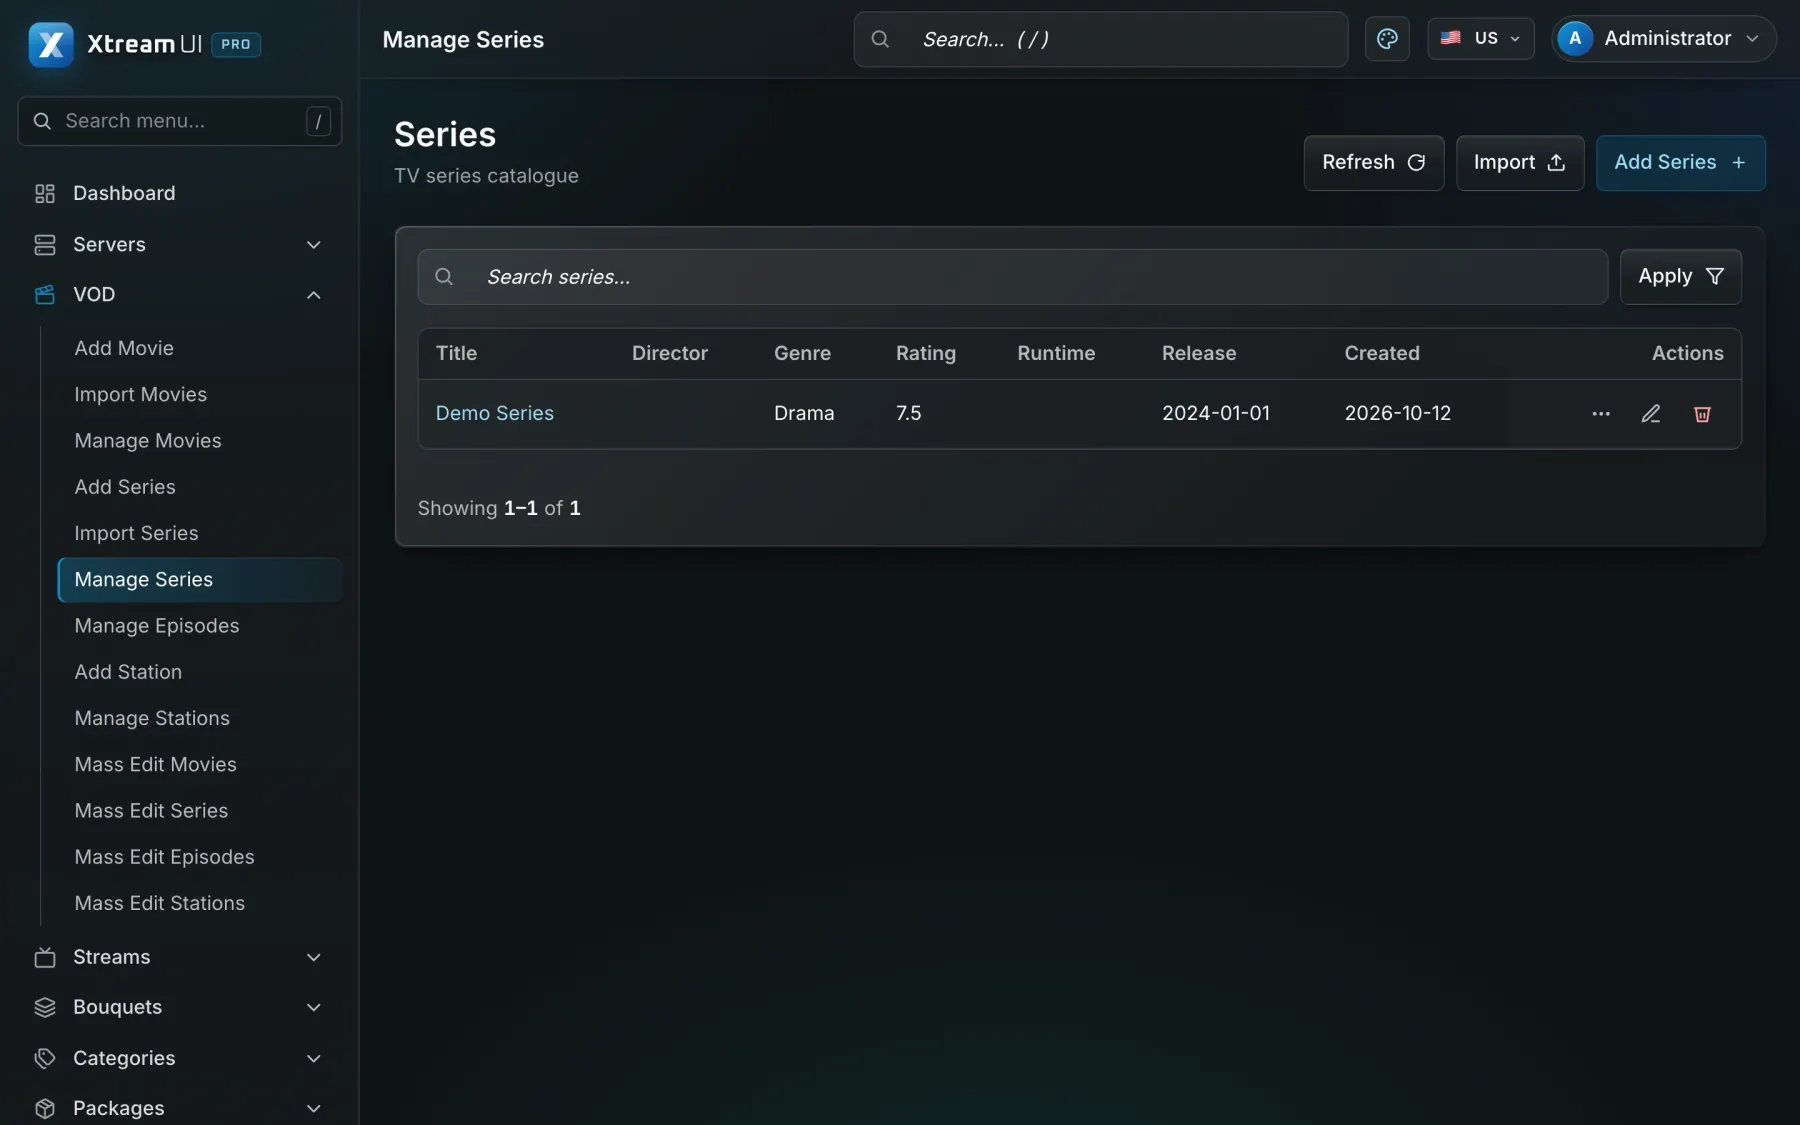Open the theme palette icon
1800x1125 pixels.
[1387, 39]
